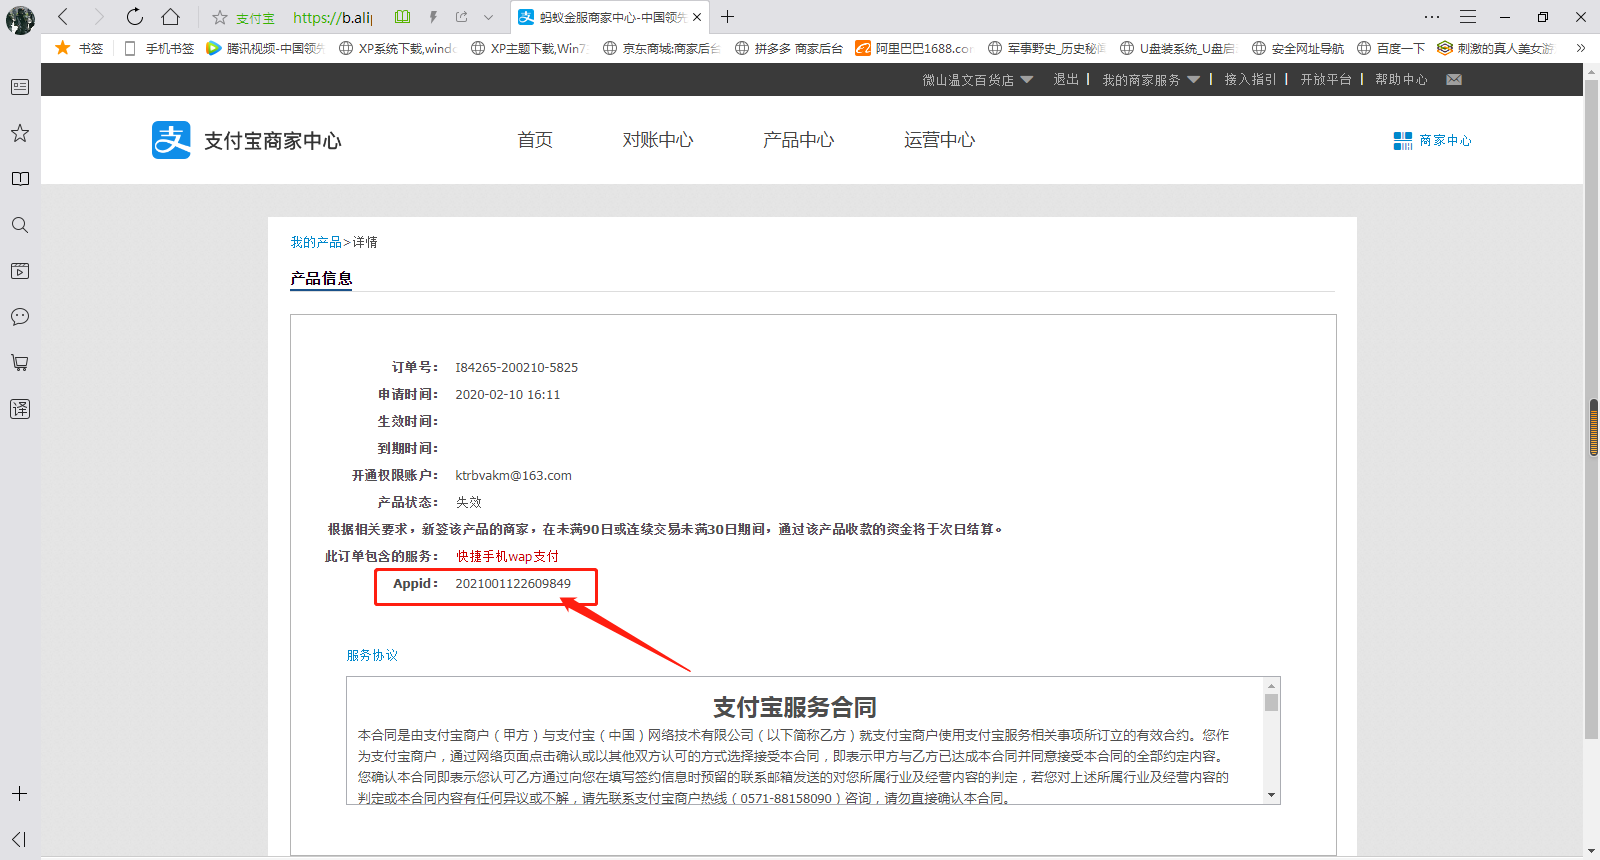Viewport: 1600px width, 860px height.
Task: Open XP系统下载 bookmark
Action: tap(398, 48)
